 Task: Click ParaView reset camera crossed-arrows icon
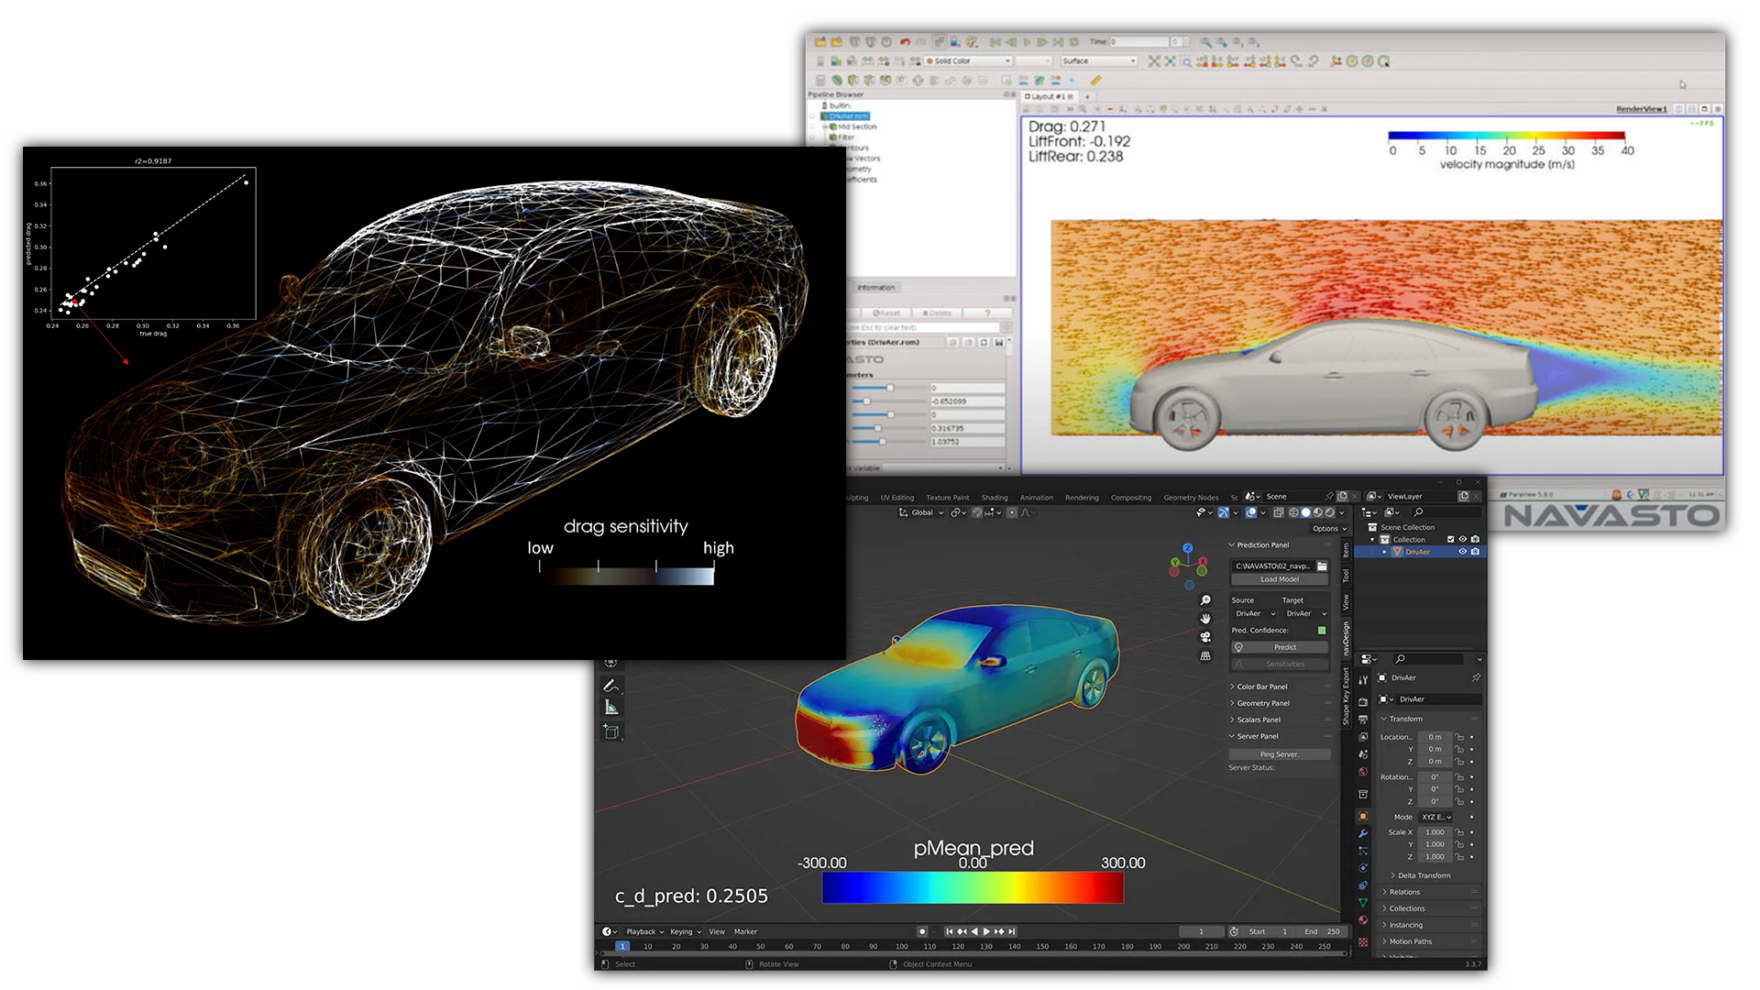(x=1154, y=61)
